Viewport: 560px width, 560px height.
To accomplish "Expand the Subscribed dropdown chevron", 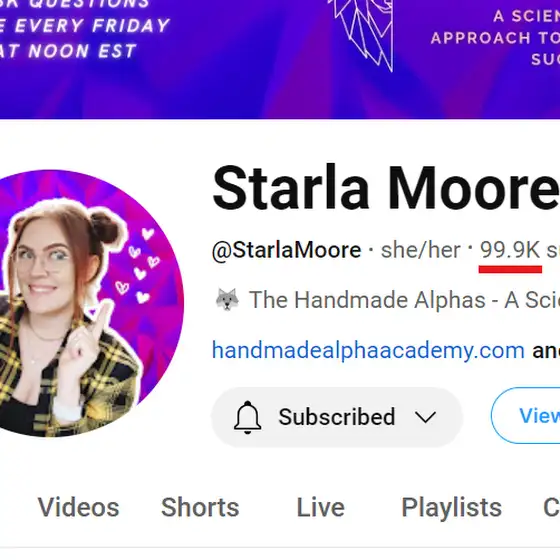I will click(425, 417).
